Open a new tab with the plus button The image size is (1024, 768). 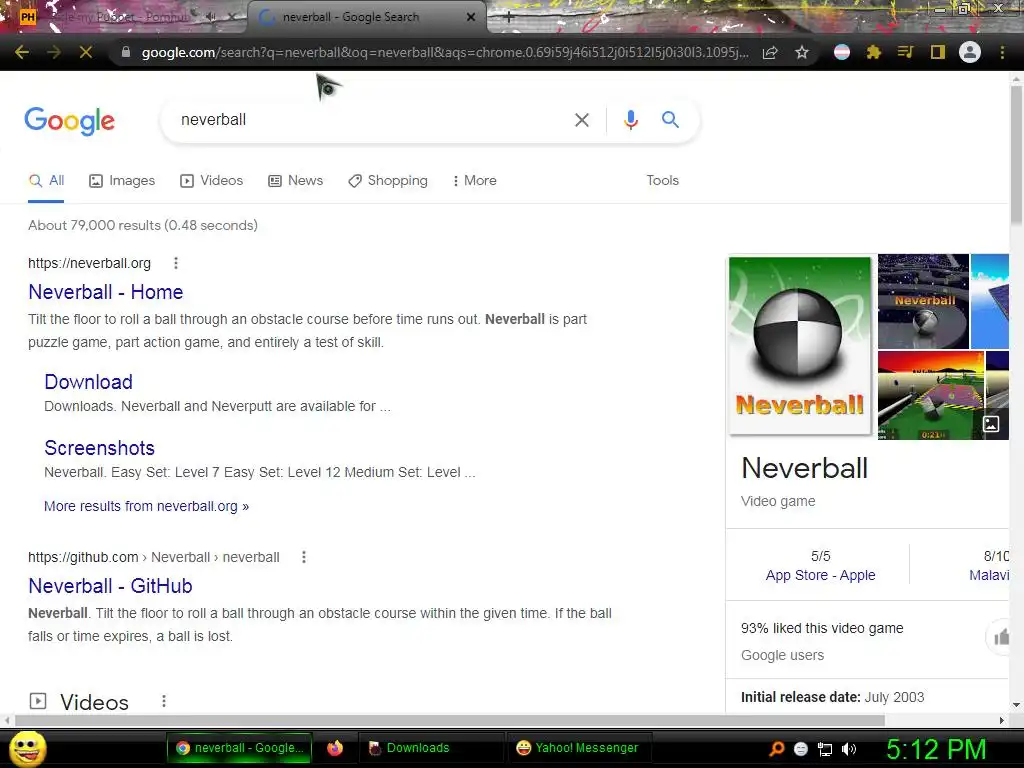pos(509,17)
